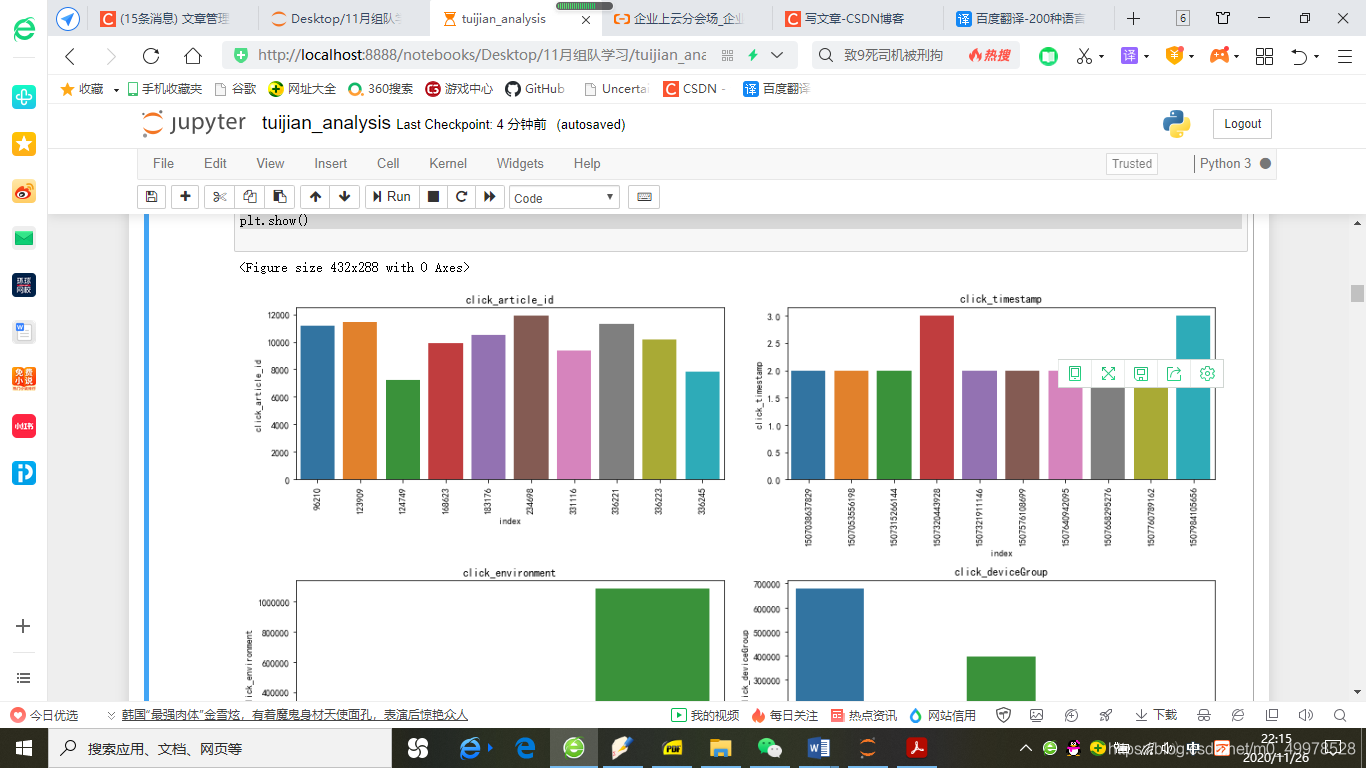Viewport: 1366px width, 768px height.
Task: Move selected cell up arrow
Action: tap(315, 197)
